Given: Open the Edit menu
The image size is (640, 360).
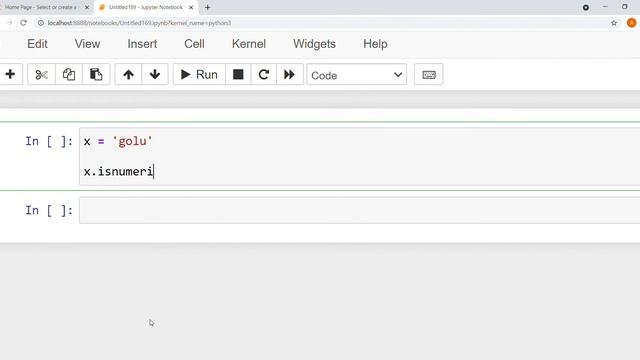Looking at the screenshot, I should [x=37, y=44].
